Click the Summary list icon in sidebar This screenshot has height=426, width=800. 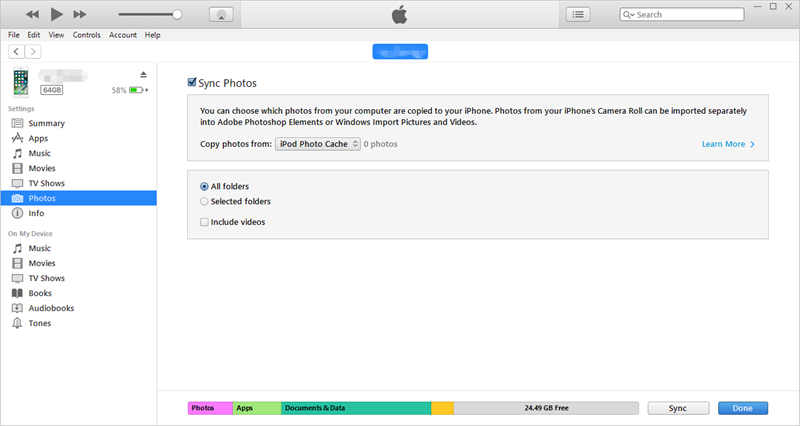point(17,123)
